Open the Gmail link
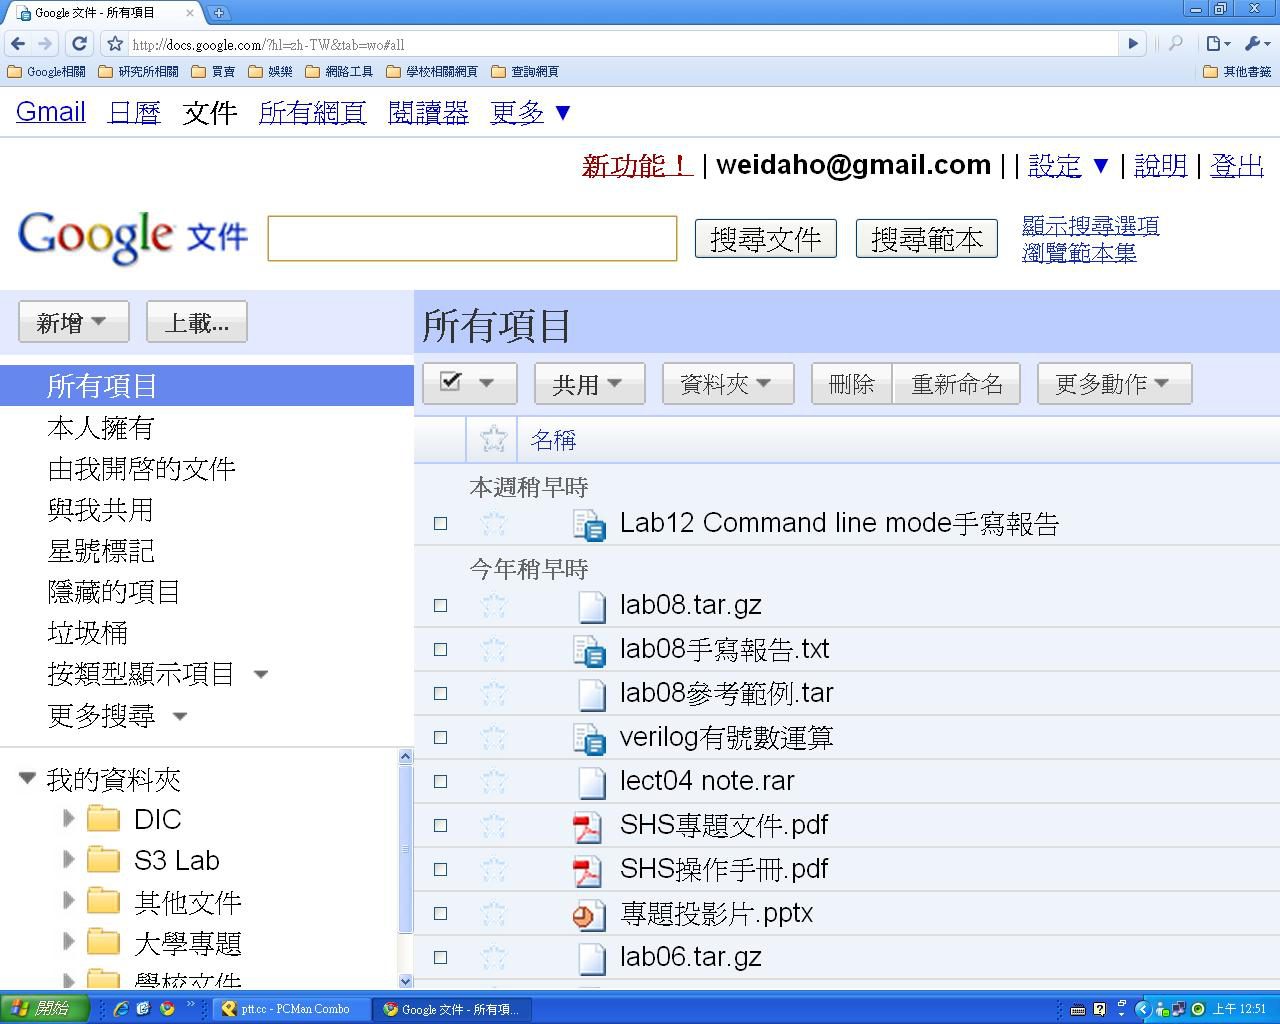Viewport: 1280px width, 1024px height. pyautogui.click(x=51, y=112)
